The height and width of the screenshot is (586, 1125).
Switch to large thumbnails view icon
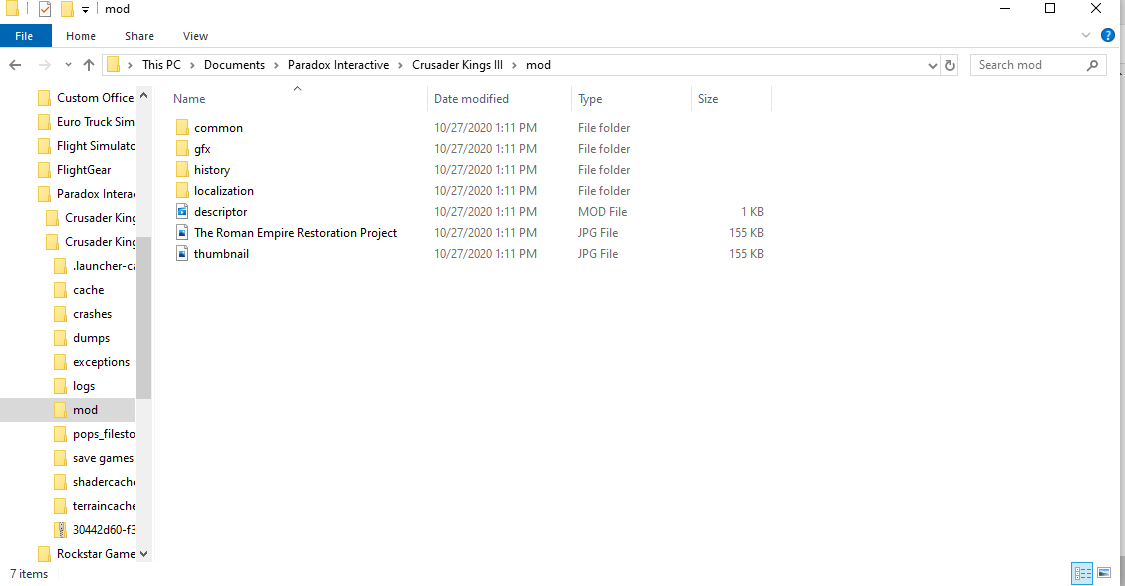click(1104, 573)
